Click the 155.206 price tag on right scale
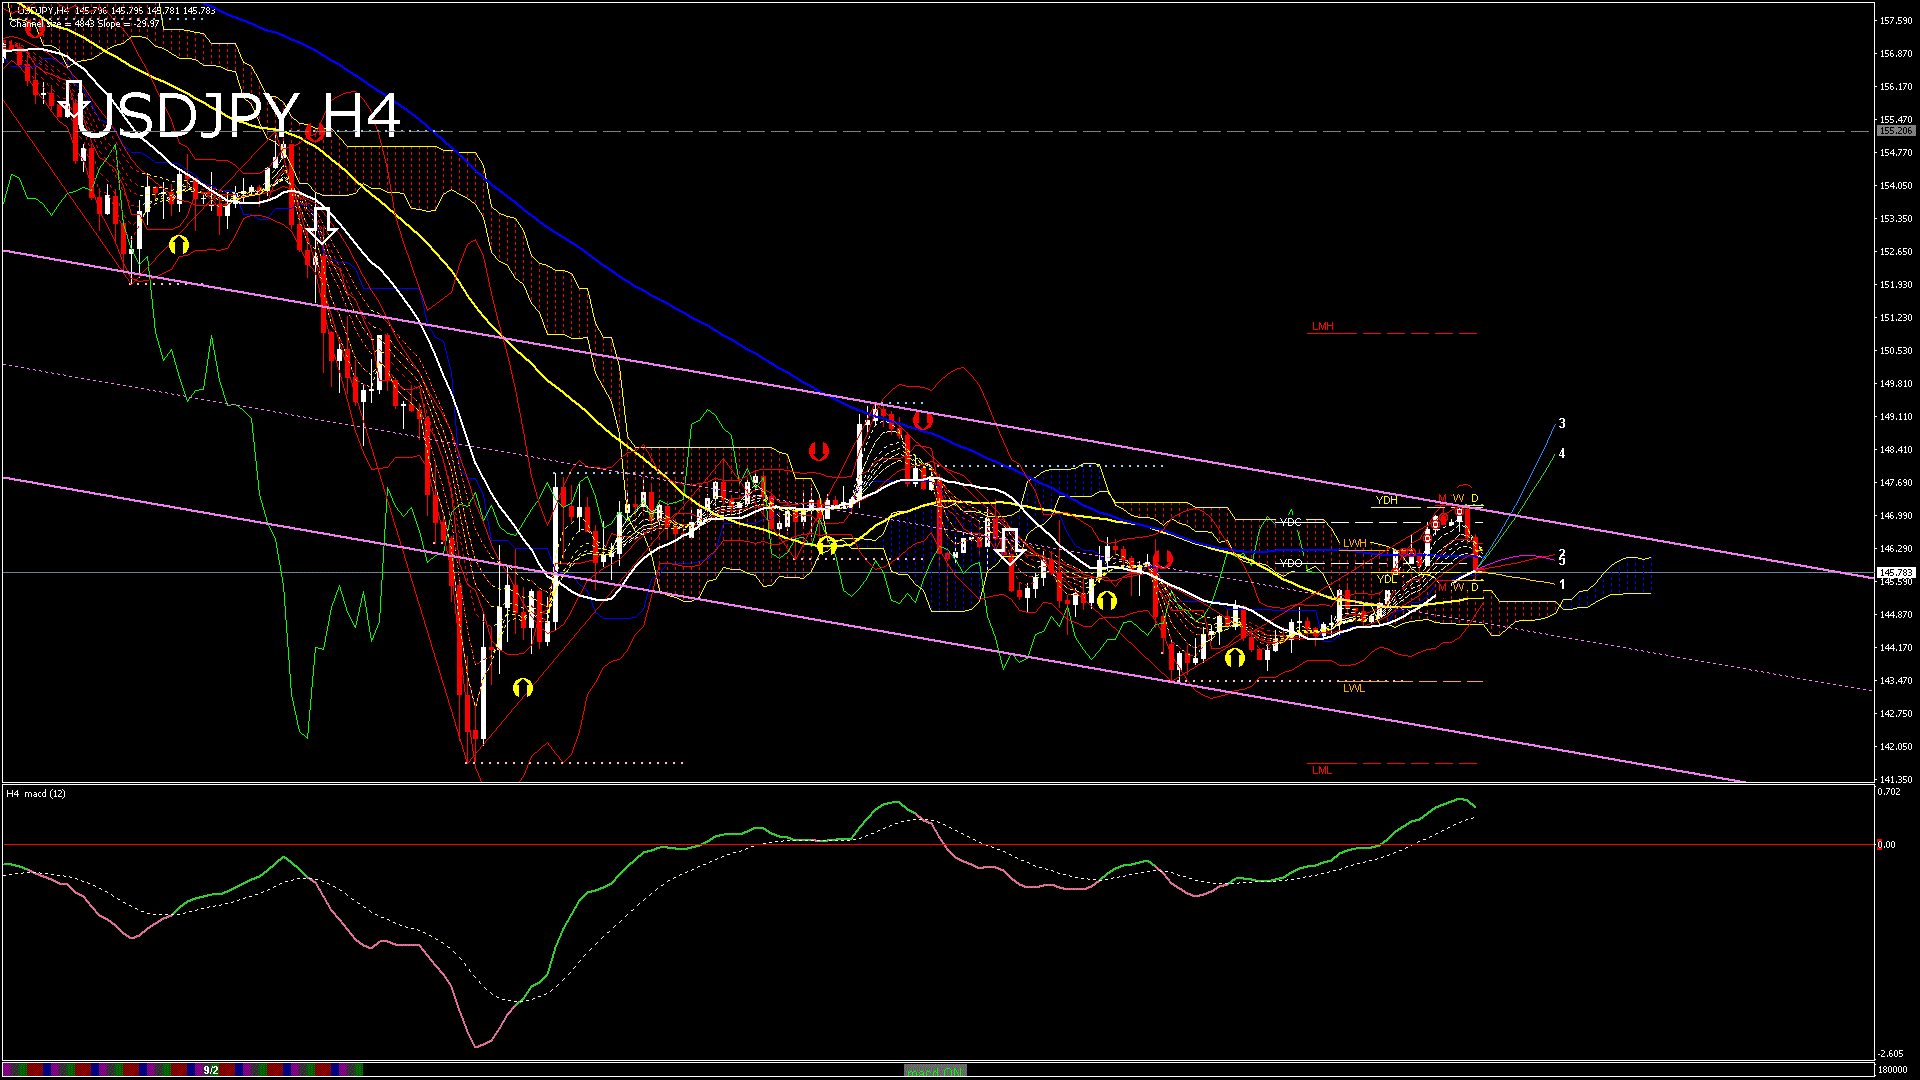The image size is (1920, 1080). (1895, 131)
